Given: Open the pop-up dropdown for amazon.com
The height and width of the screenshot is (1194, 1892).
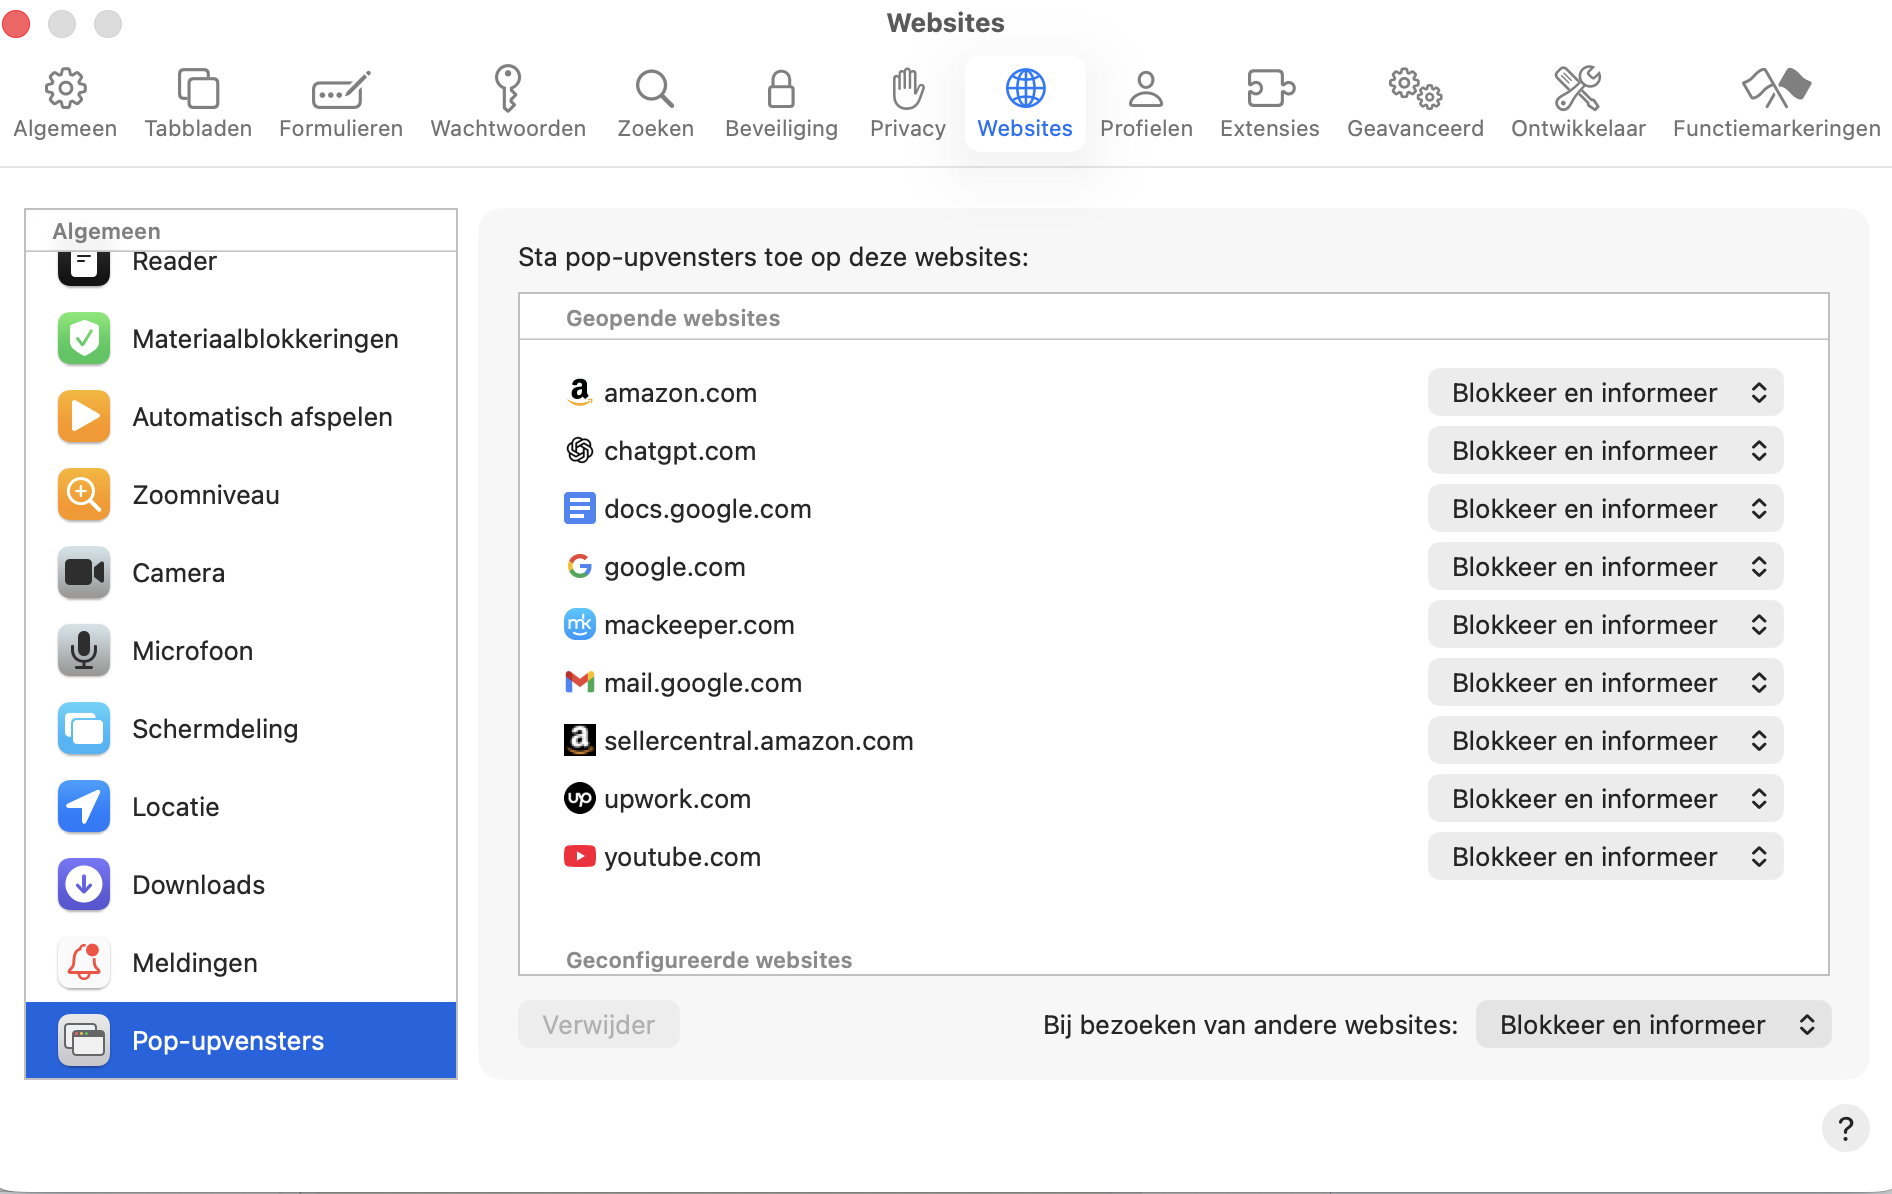Looking at the screenshot, I should 1604,392.
